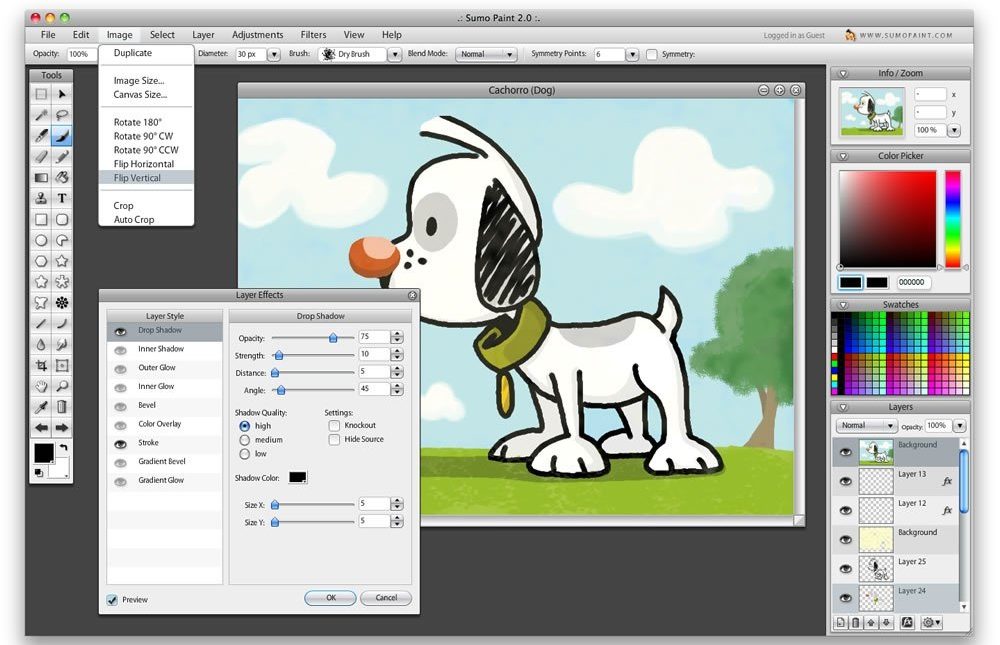Select the Gradient fill tool
Image resolution: width=1000 pixels, height=645 pixels.
41,177
